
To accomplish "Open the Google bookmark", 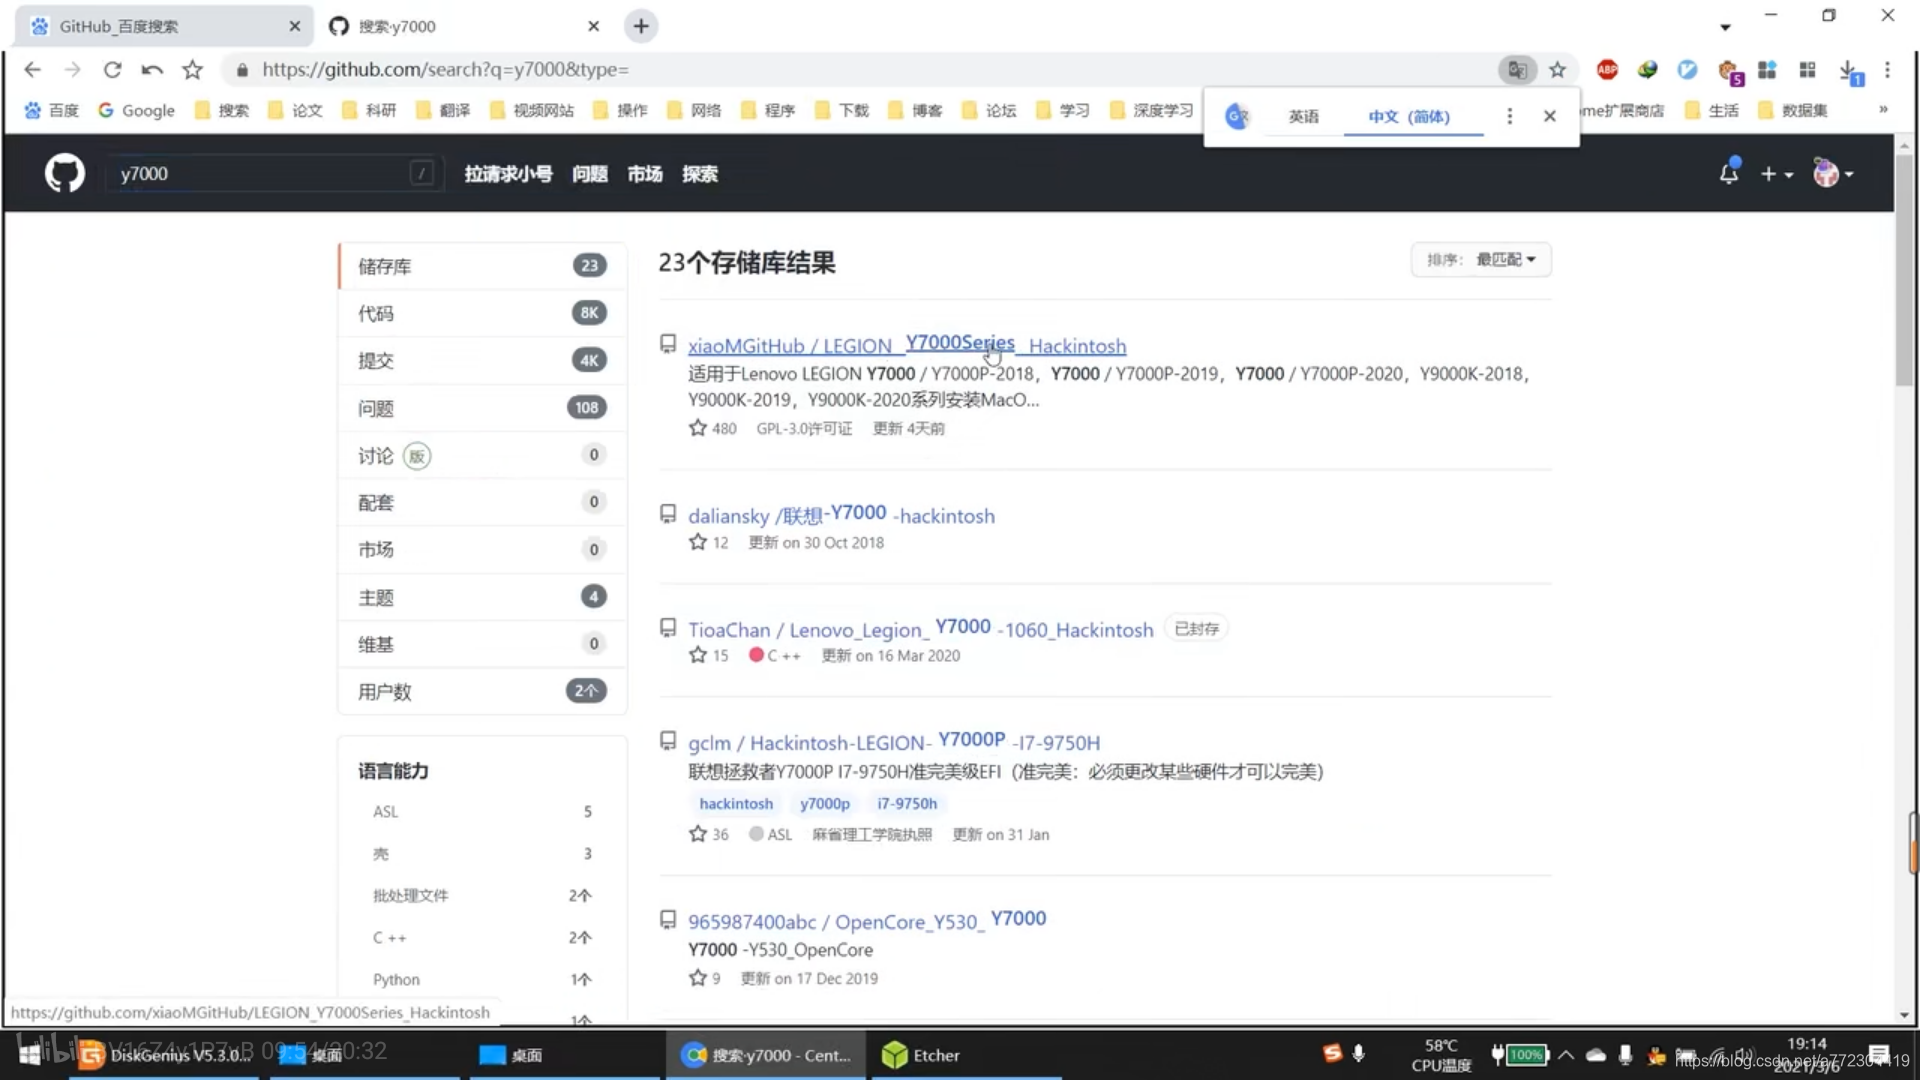I will 137,110.
